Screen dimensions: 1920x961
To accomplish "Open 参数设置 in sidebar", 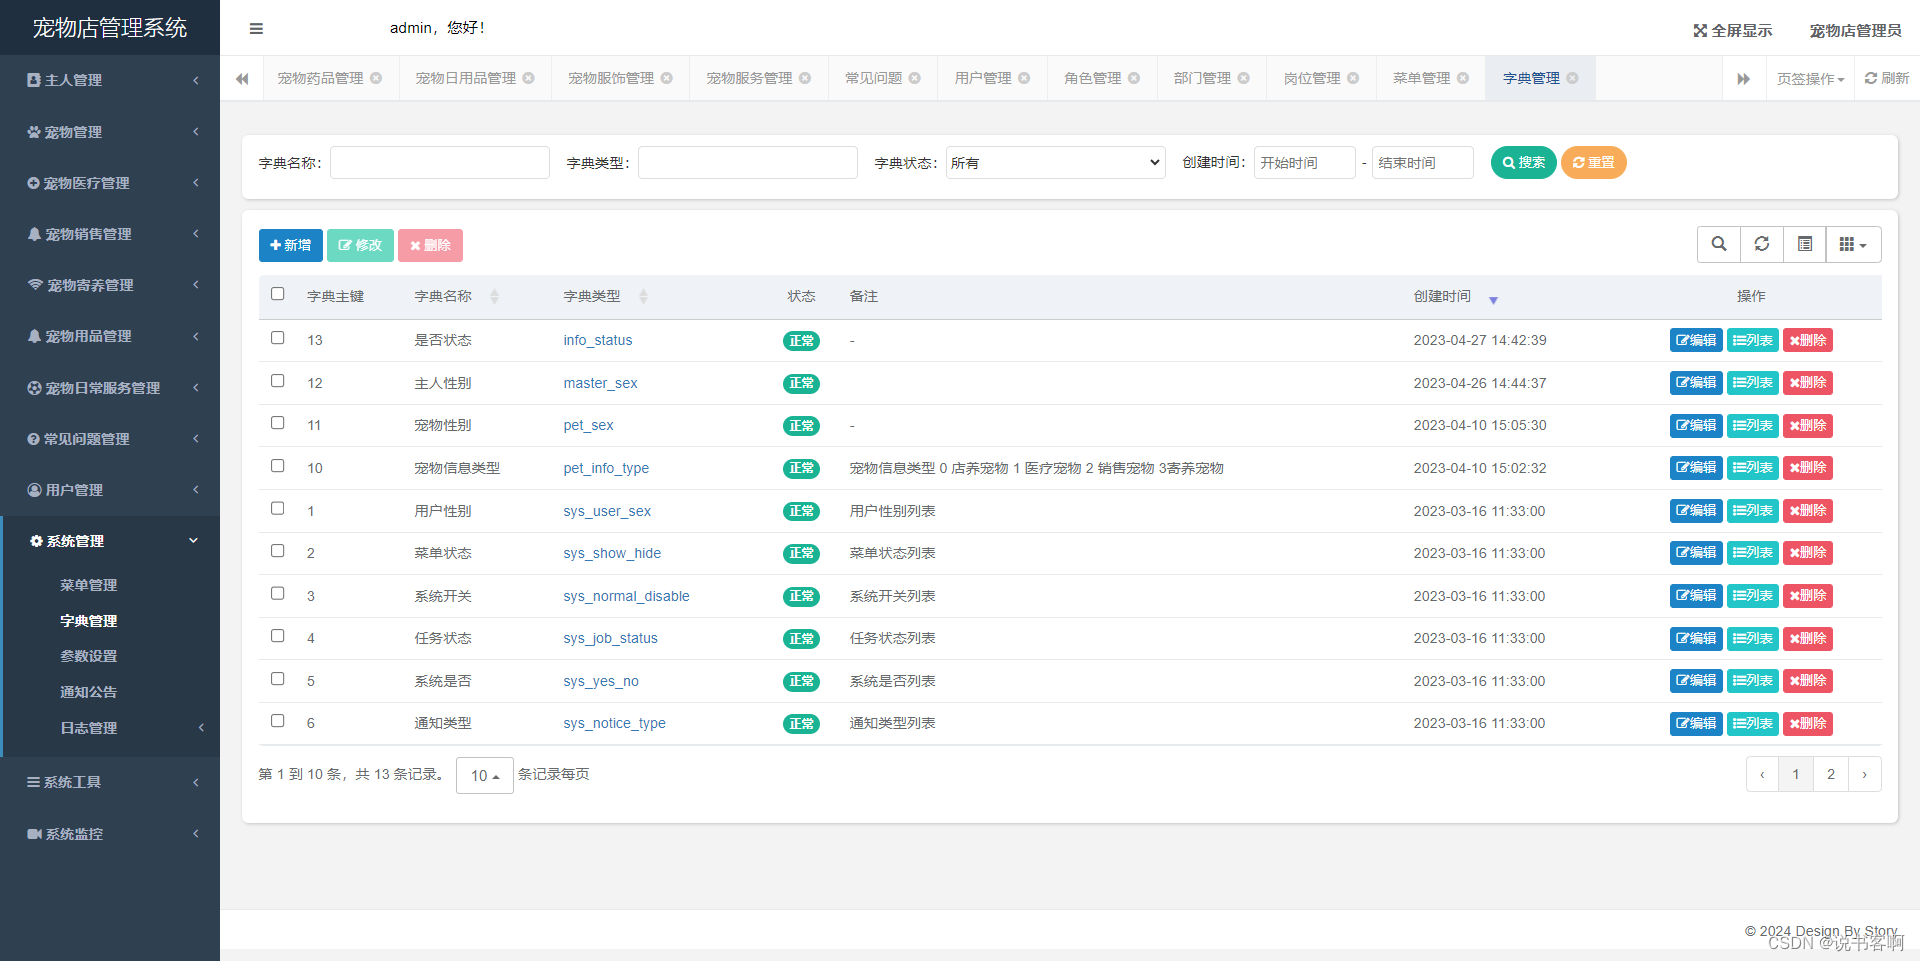I will pos(89,656).
